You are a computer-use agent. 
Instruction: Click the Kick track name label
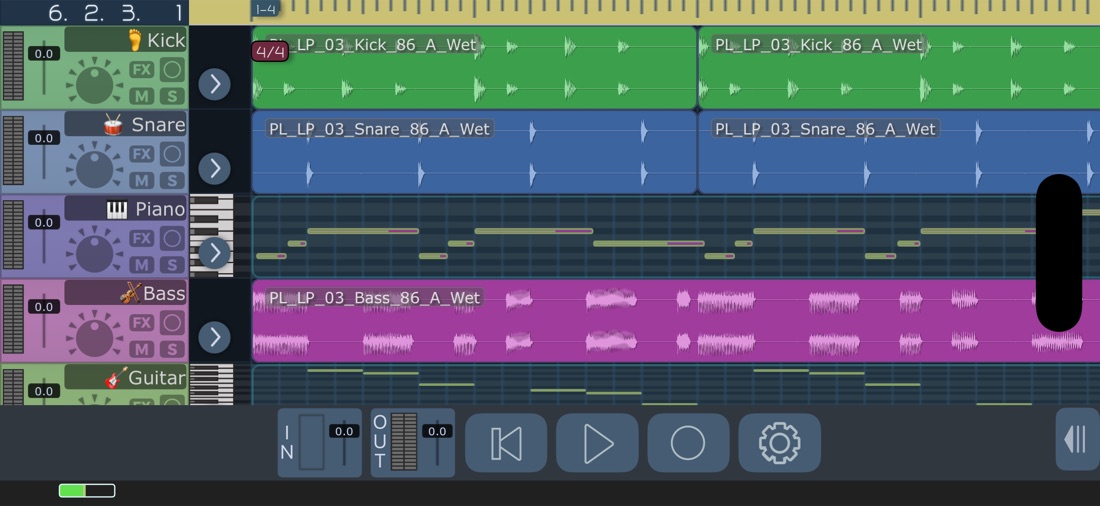[166, 40]
